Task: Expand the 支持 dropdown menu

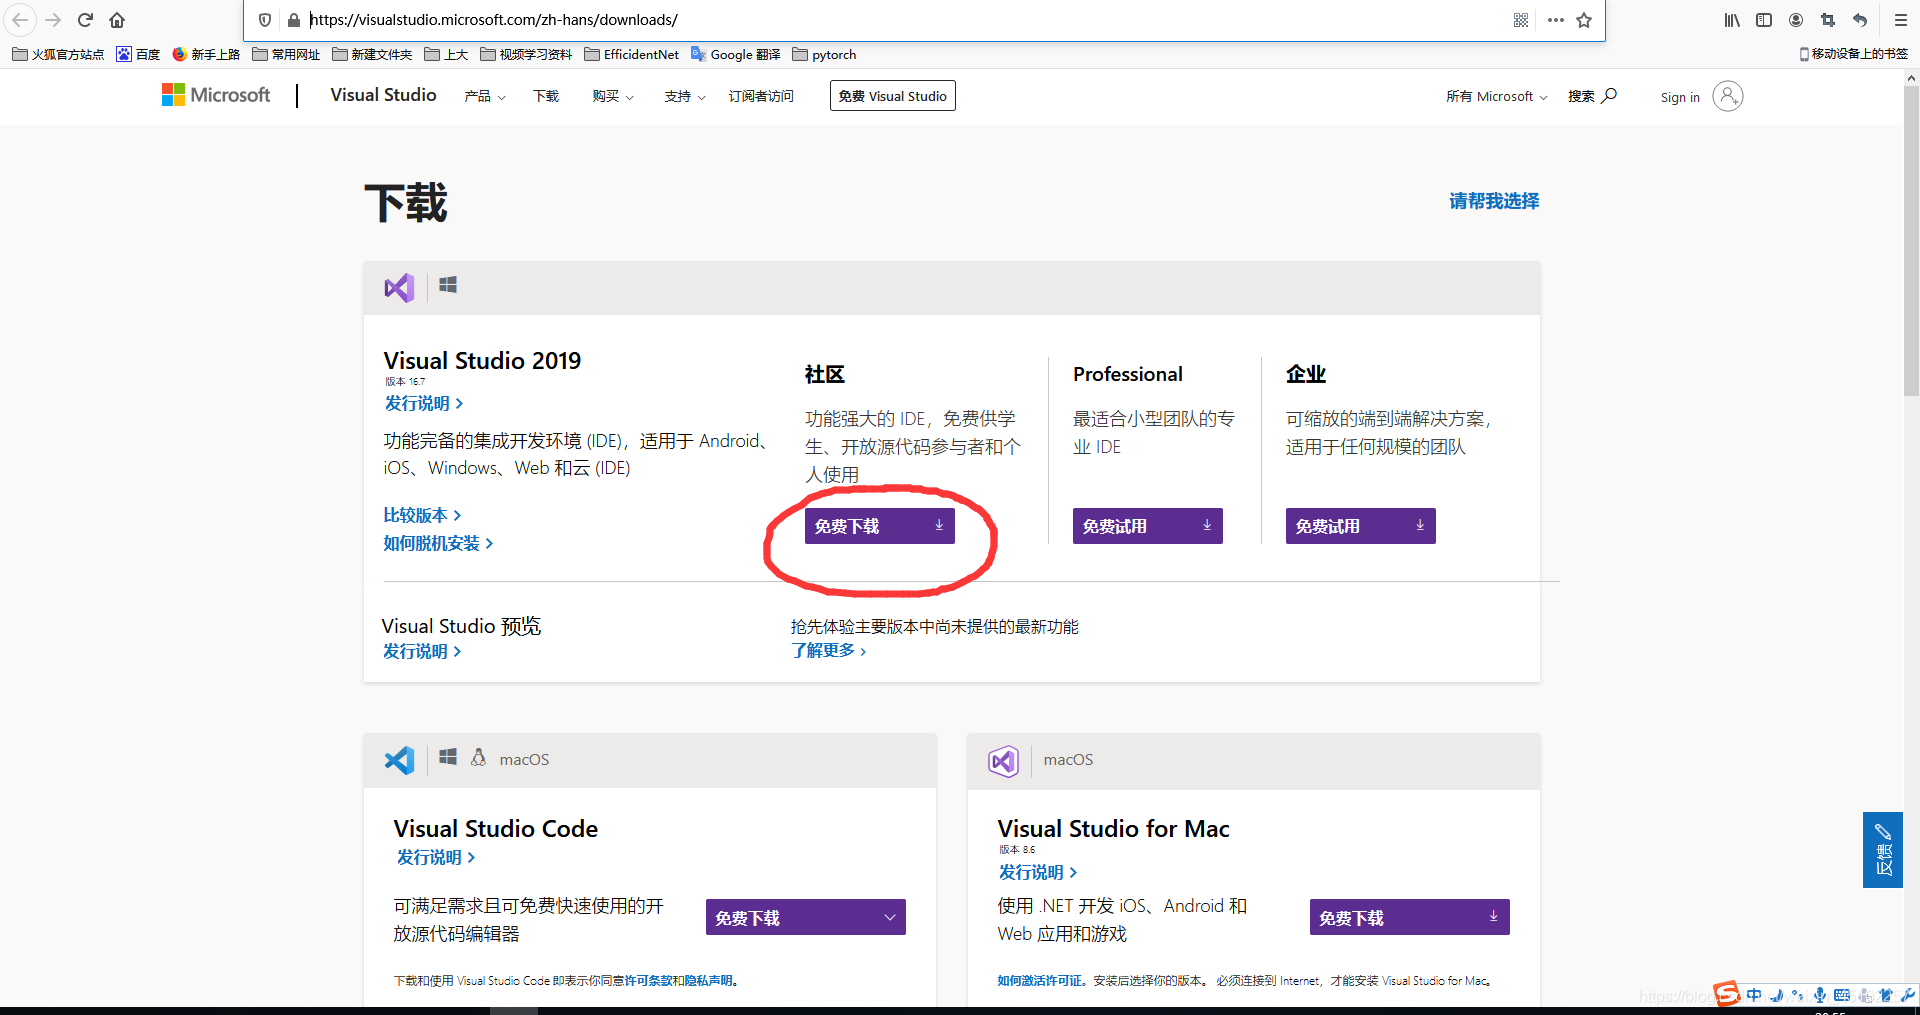Action: point(685,96)
